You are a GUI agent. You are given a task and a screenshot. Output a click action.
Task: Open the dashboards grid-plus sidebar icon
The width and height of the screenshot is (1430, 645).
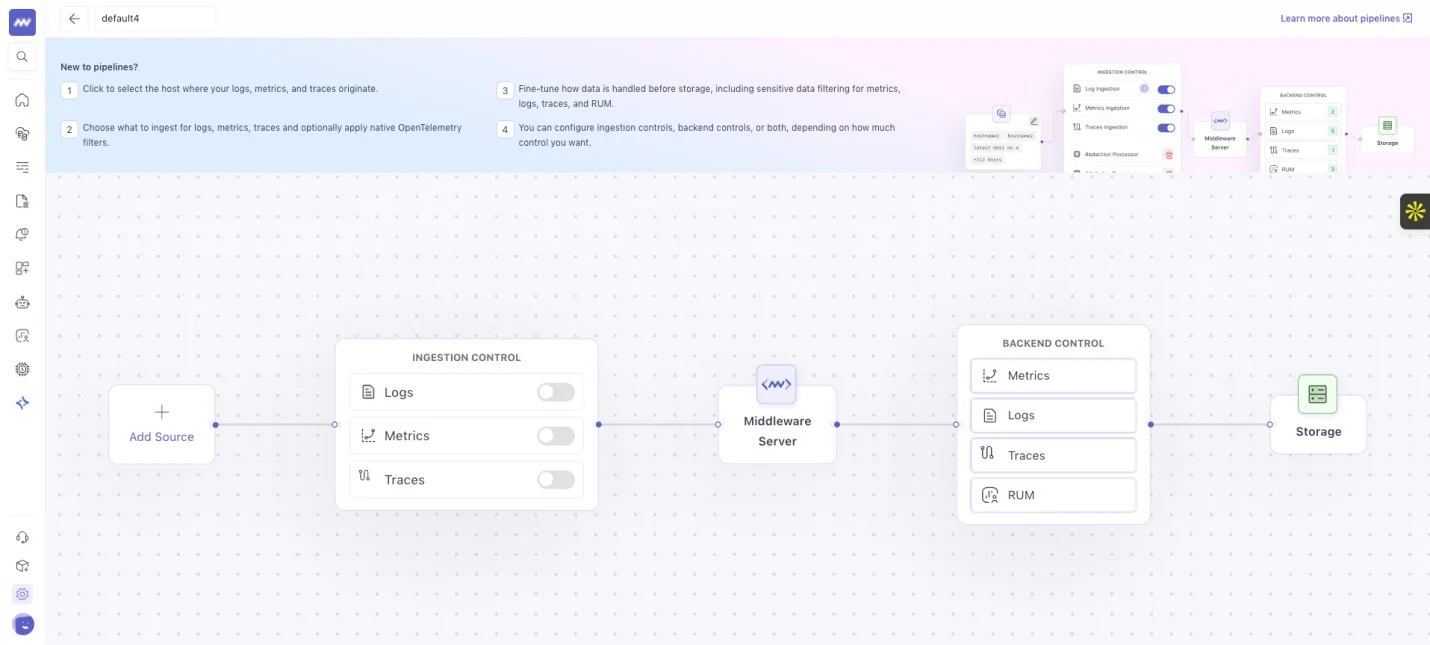[22, 268]
